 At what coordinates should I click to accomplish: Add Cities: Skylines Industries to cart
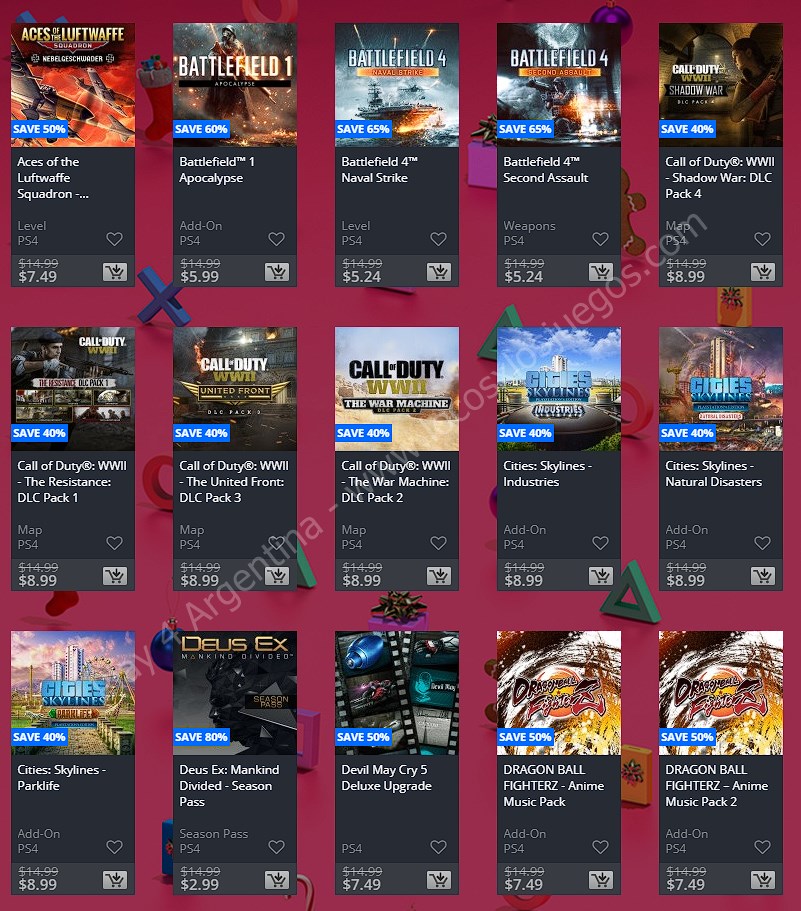coord(601,575)
